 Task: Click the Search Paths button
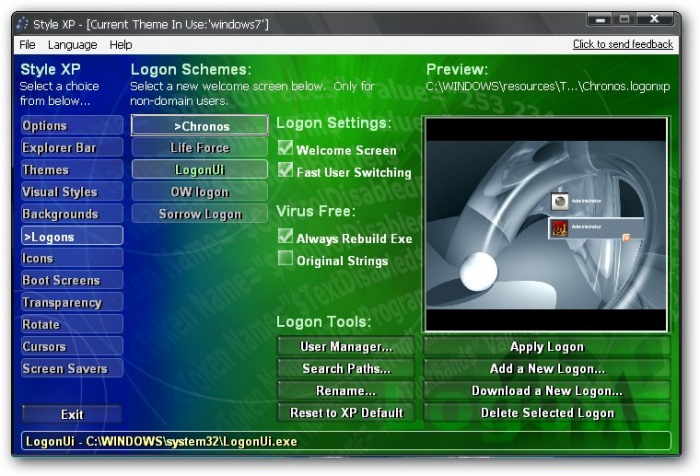click(x=346, y=369)
